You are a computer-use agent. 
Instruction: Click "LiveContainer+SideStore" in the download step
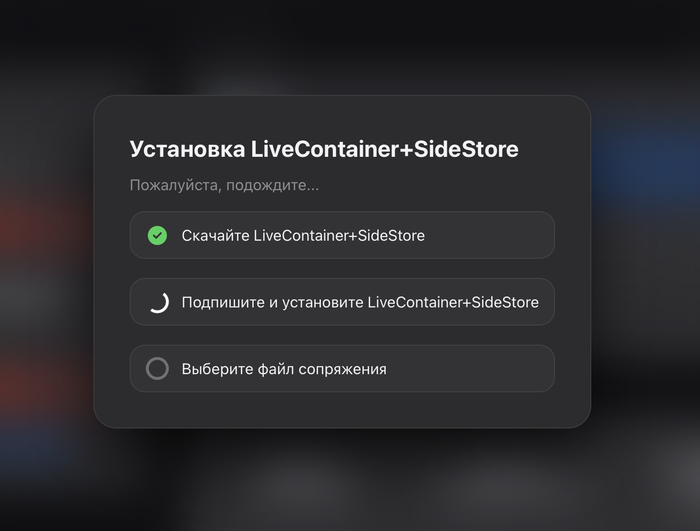tap(339, 236)
